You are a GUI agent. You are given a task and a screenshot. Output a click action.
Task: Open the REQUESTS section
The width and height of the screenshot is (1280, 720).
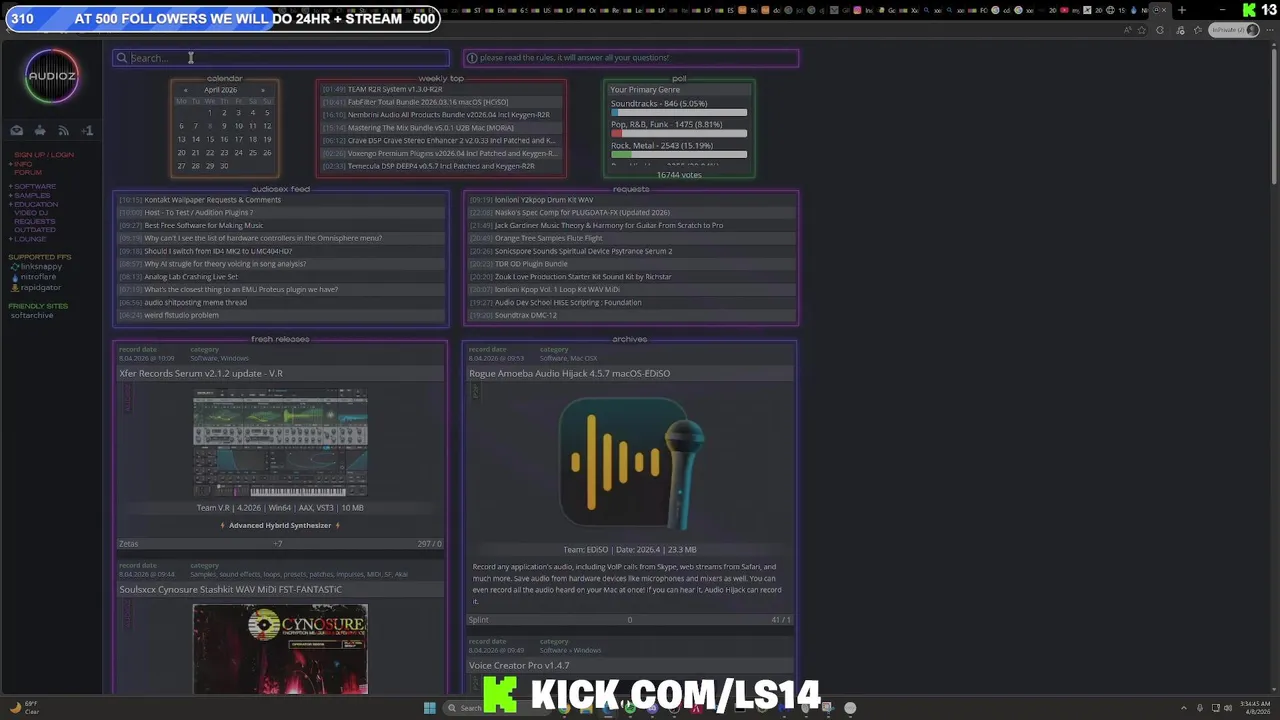click(35, 221)
